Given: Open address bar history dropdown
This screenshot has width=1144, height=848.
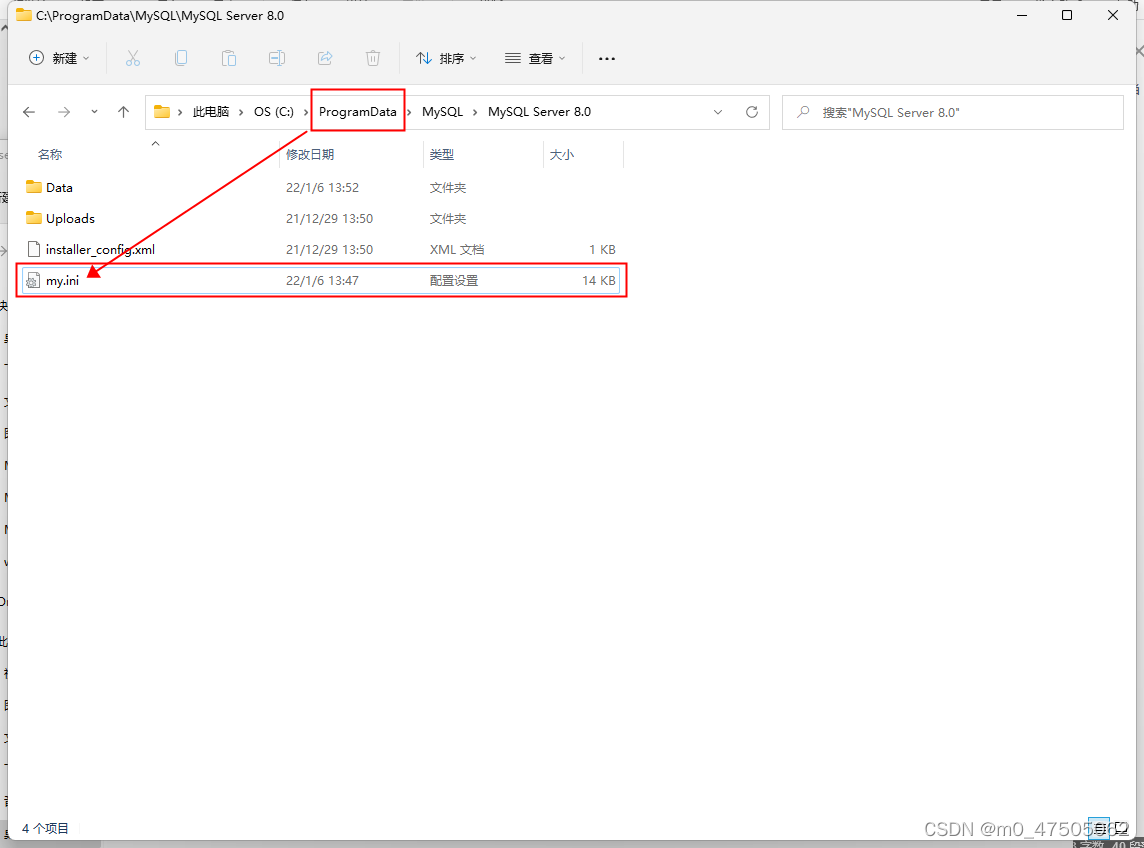Looking at the screenshot, I should coord(718,112).
